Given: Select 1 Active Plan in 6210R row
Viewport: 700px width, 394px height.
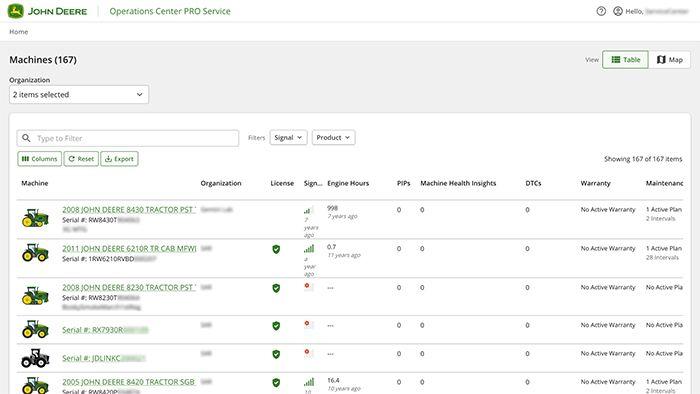Looking at the screenshot, I should pos(664,249).
